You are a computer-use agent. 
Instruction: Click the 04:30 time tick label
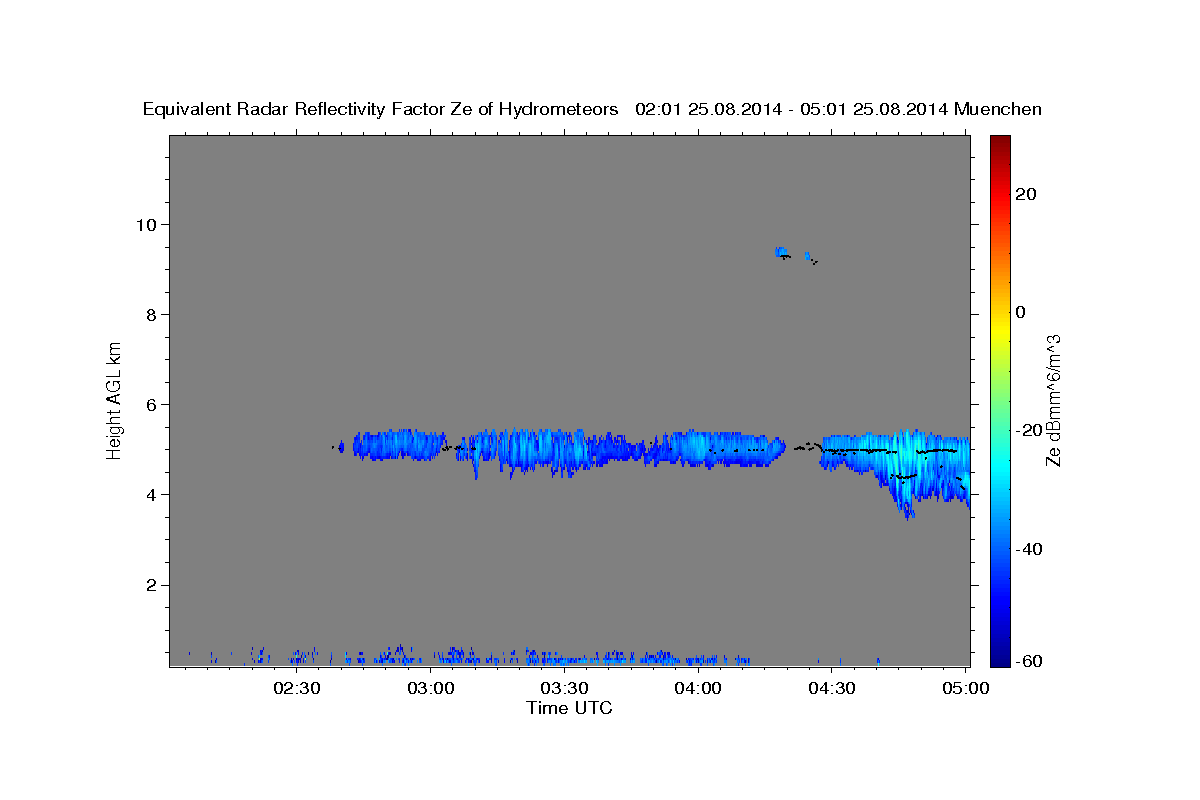[x=832, y=688]
